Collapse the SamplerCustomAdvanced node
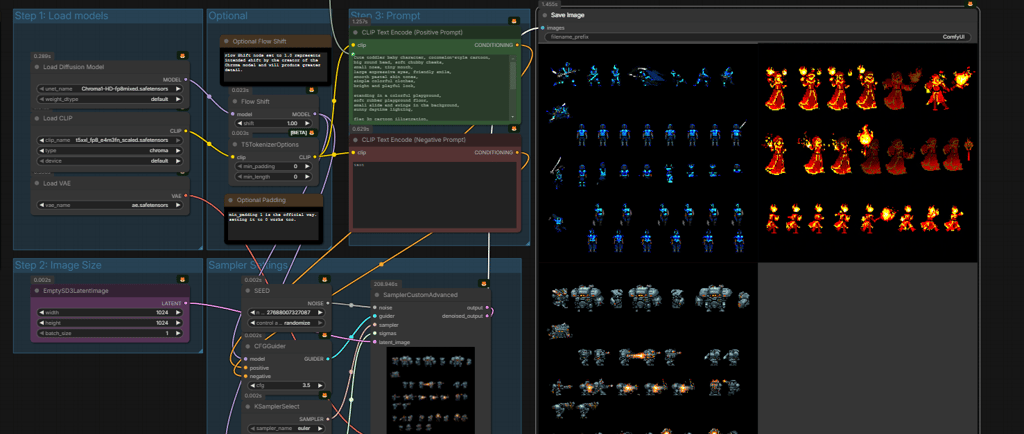The height and width of the screenshot is (434, 1024). coord(377,295)
